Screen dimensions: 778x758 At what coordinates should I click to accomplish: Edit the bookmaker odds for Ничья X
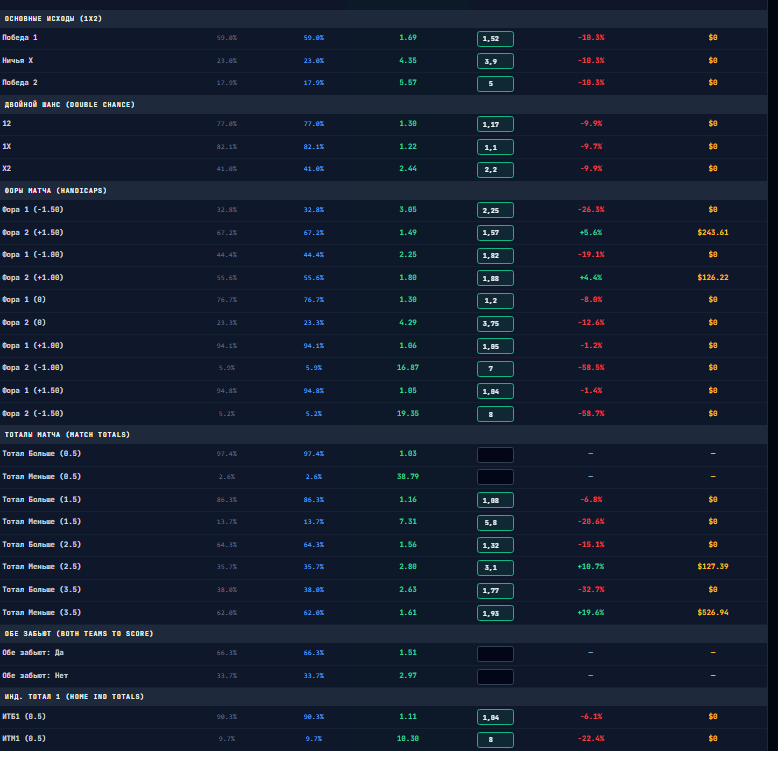[495, 62]
